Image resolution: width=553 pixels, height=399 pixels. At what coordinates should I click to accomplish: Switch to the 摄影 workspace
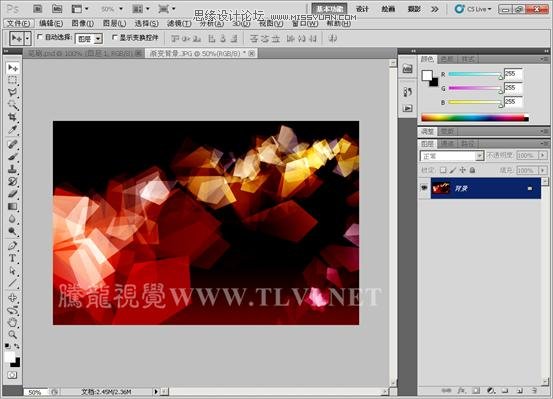tap(414, 9)
